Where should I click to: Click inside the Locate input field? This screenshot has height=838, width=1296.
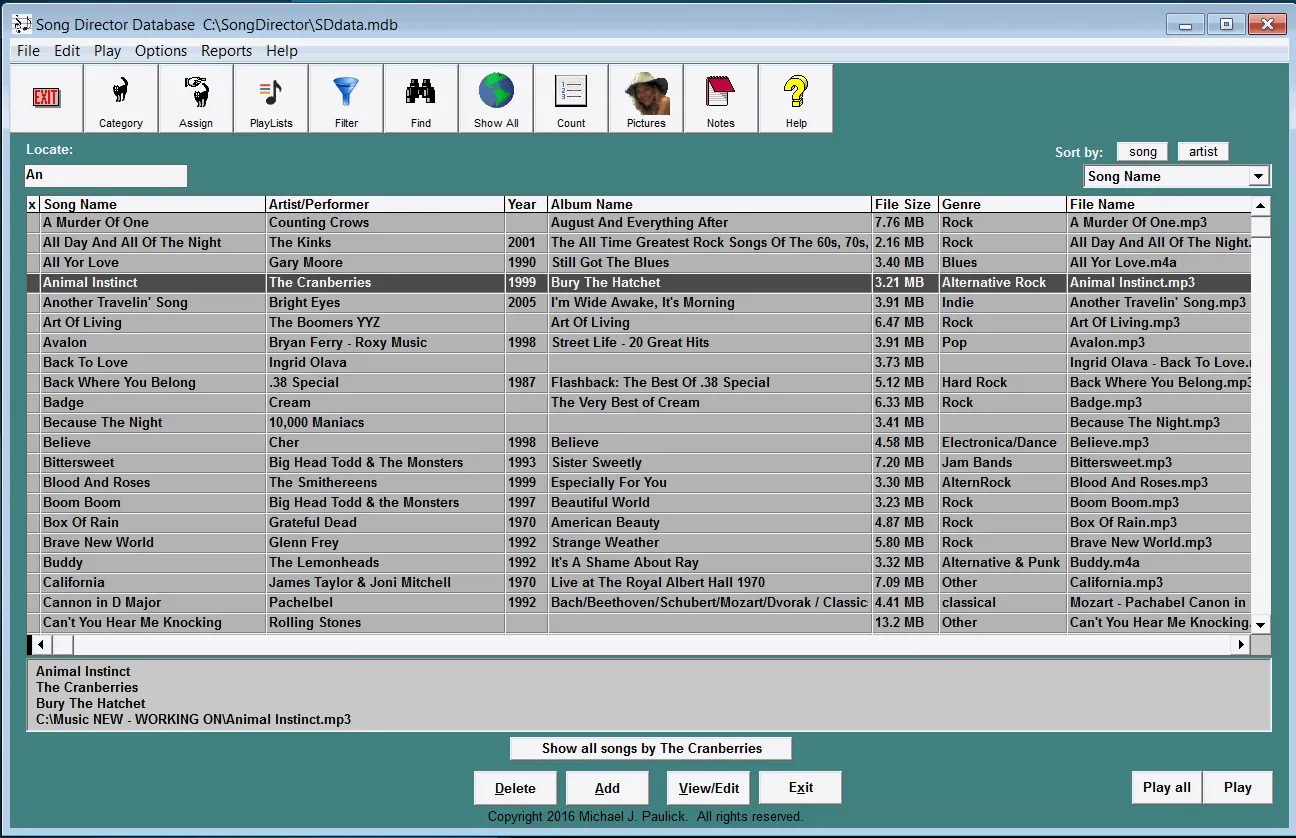point(105,175)
